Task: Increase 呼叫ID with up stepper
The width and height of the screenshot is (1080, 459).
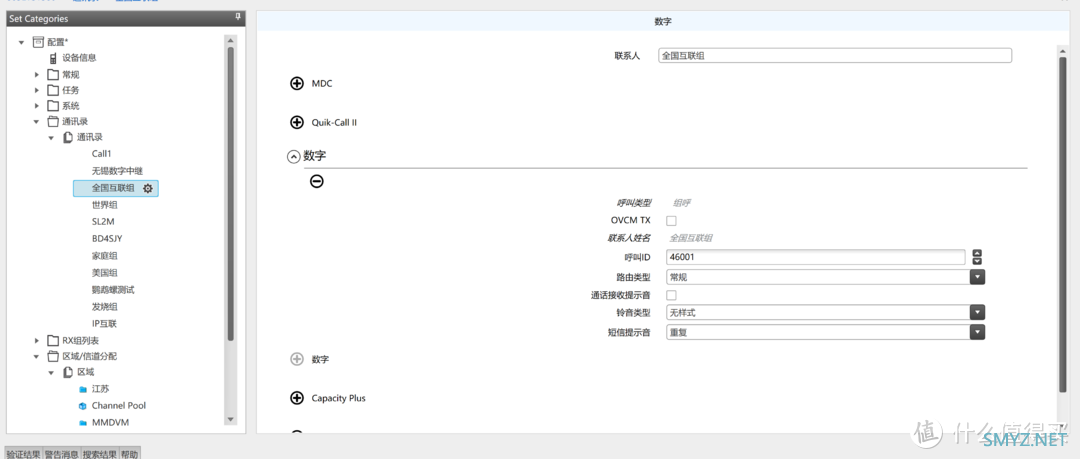Action: click(977, 253)
